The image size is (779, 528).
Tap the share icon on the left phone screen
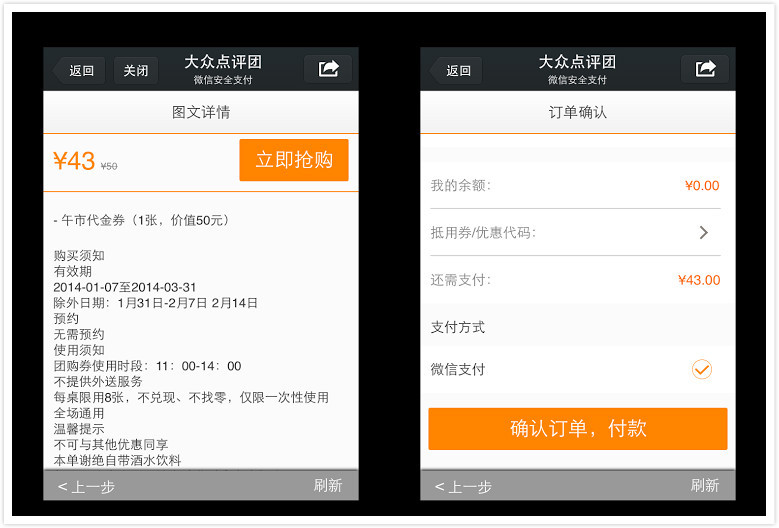328,69
